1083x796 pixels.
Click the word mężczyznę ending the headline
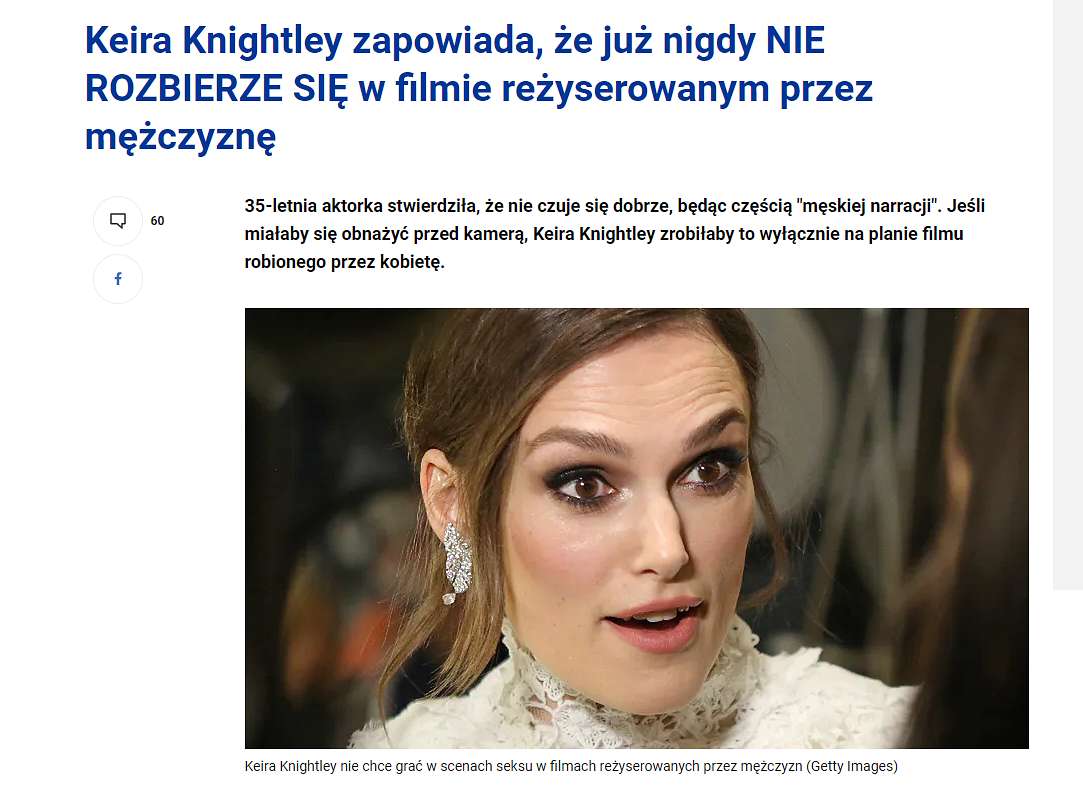[180, 137]
